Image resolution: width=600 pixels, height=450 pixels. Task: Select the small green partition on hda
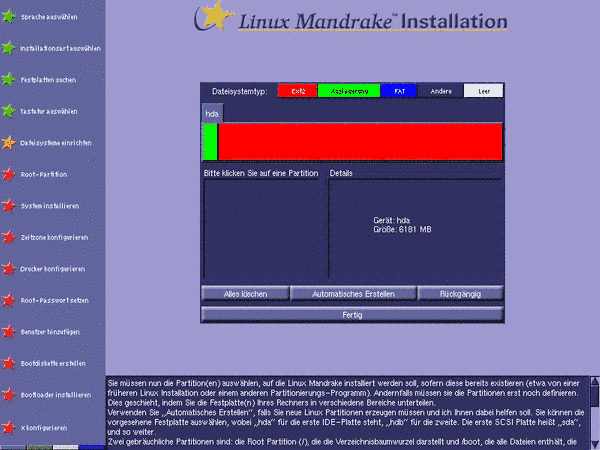point(210,141)
